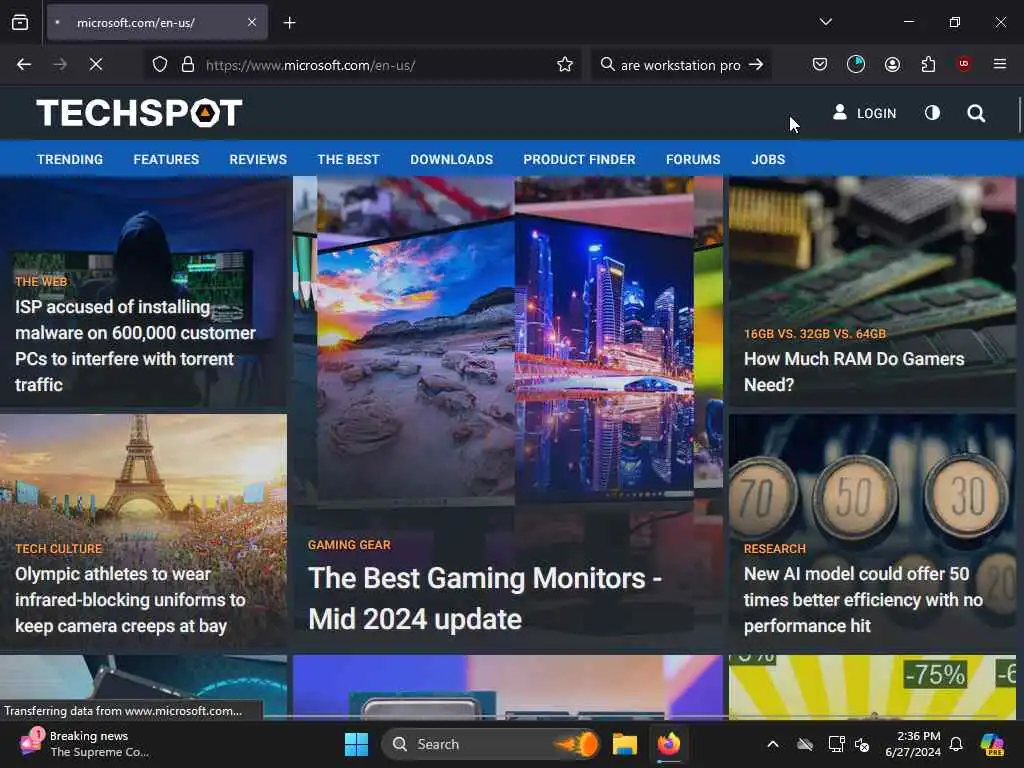
Task: Click Firefox icon in taskbar
Action: (x=669, y=744)
